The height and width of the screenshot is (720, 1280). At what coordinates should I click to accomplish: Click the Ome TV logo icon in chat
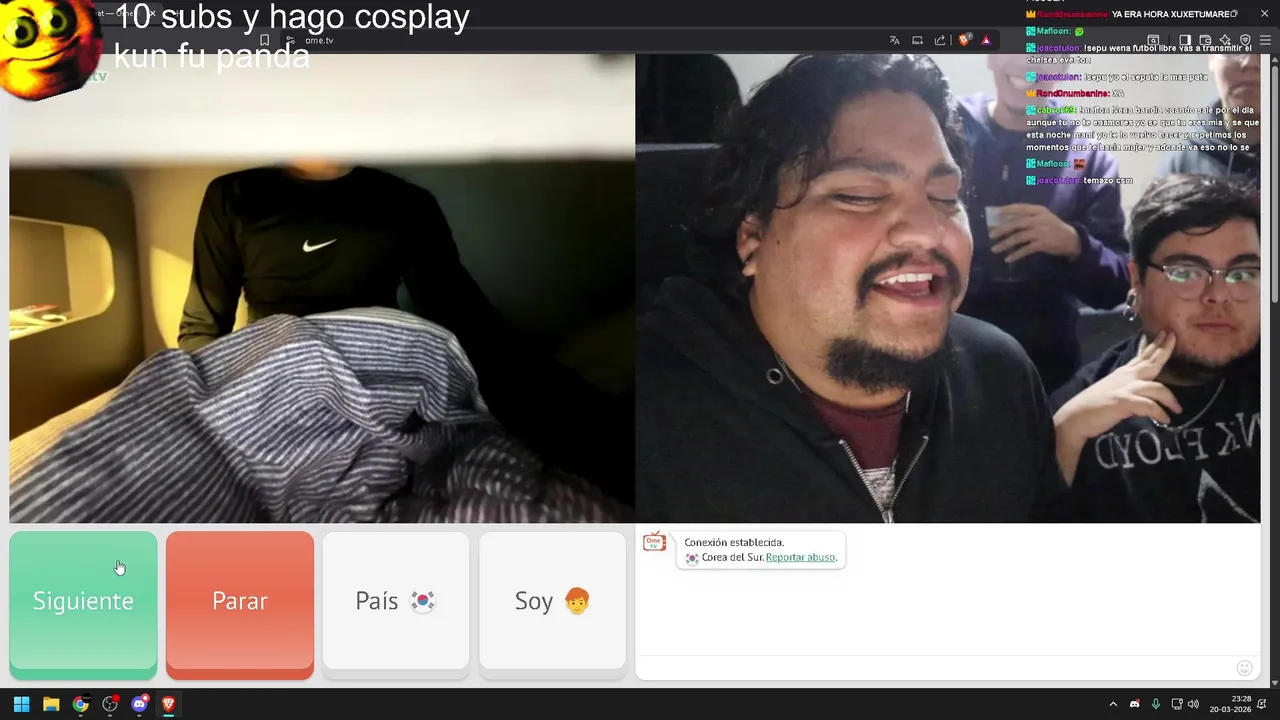coord(654,542)
